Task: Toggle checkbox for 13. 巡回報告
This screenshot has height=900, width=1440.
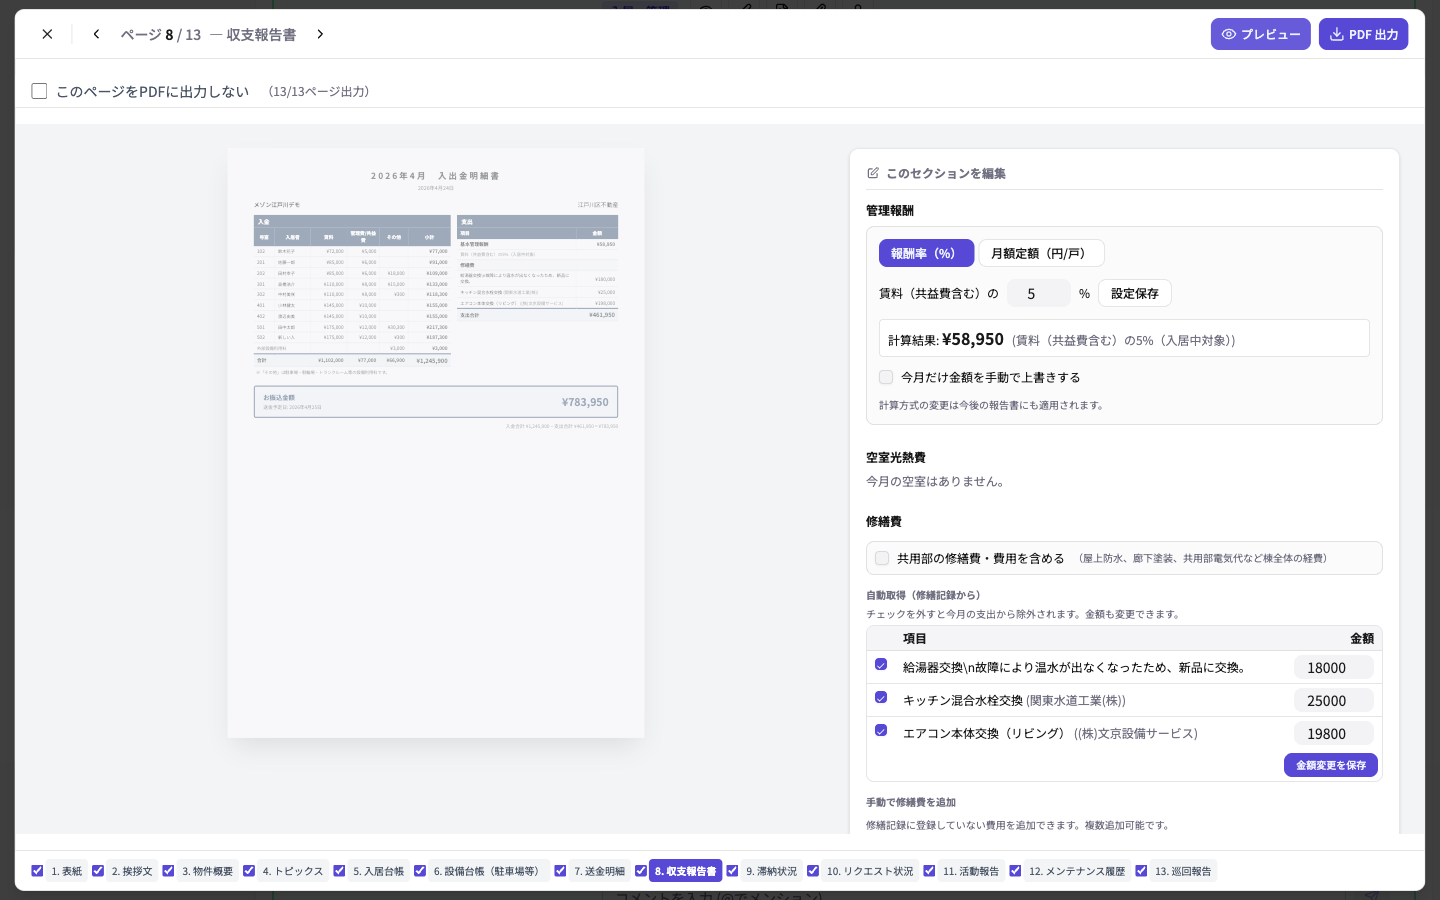Action: tap(1141, 871)
